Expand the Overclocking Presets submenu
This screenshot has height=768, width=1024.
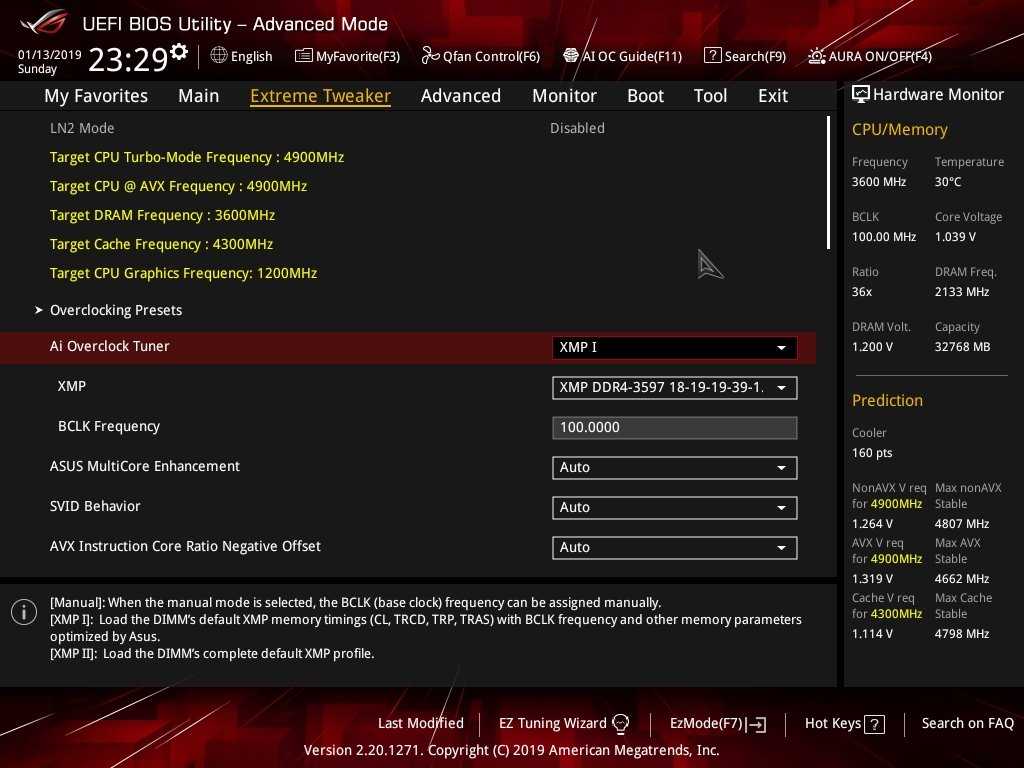click(115, 310)
